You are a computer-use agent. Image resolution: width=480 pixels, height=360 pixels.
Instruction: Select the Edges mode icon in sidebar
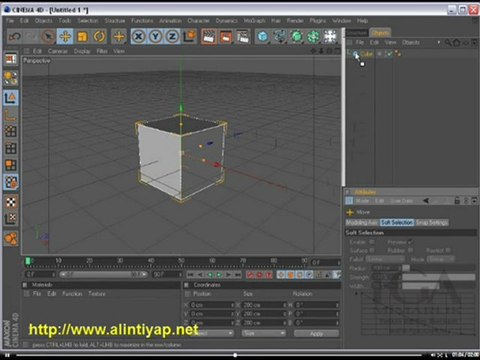[11, 148]
